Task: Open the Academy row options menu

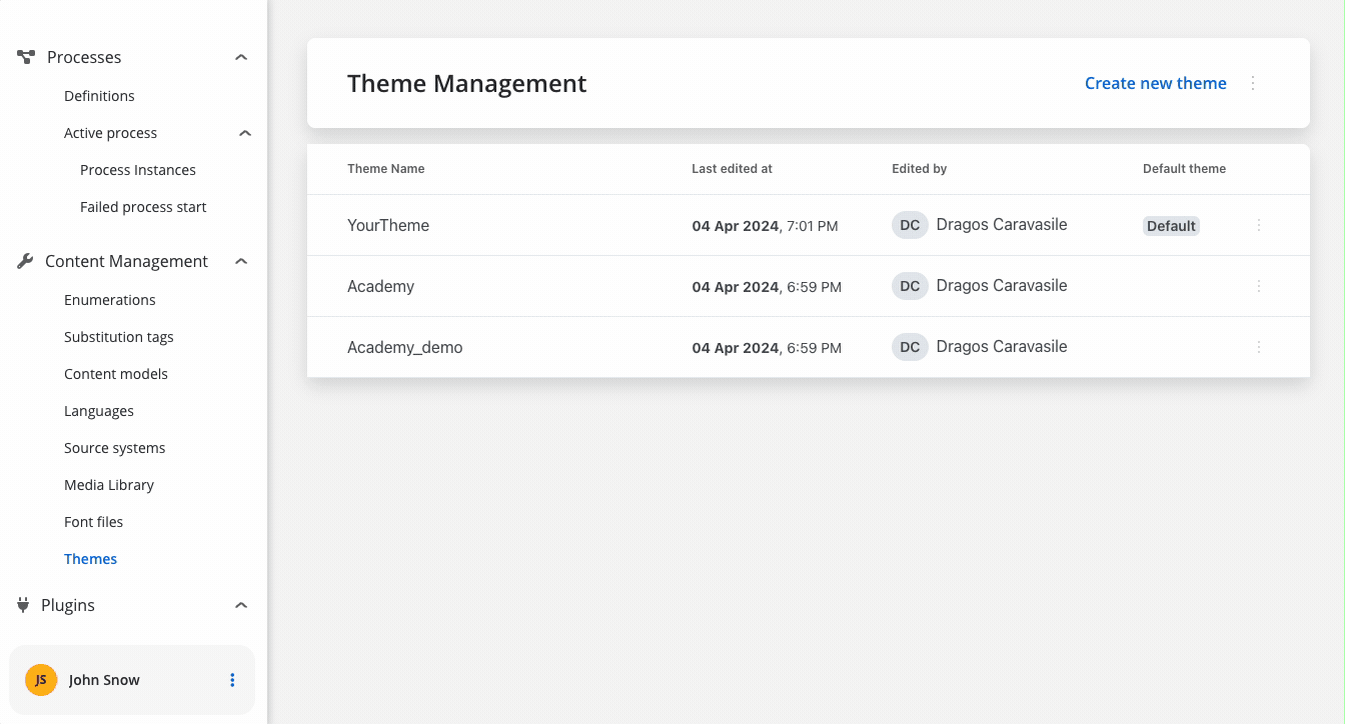Action: pos(1259,286)
